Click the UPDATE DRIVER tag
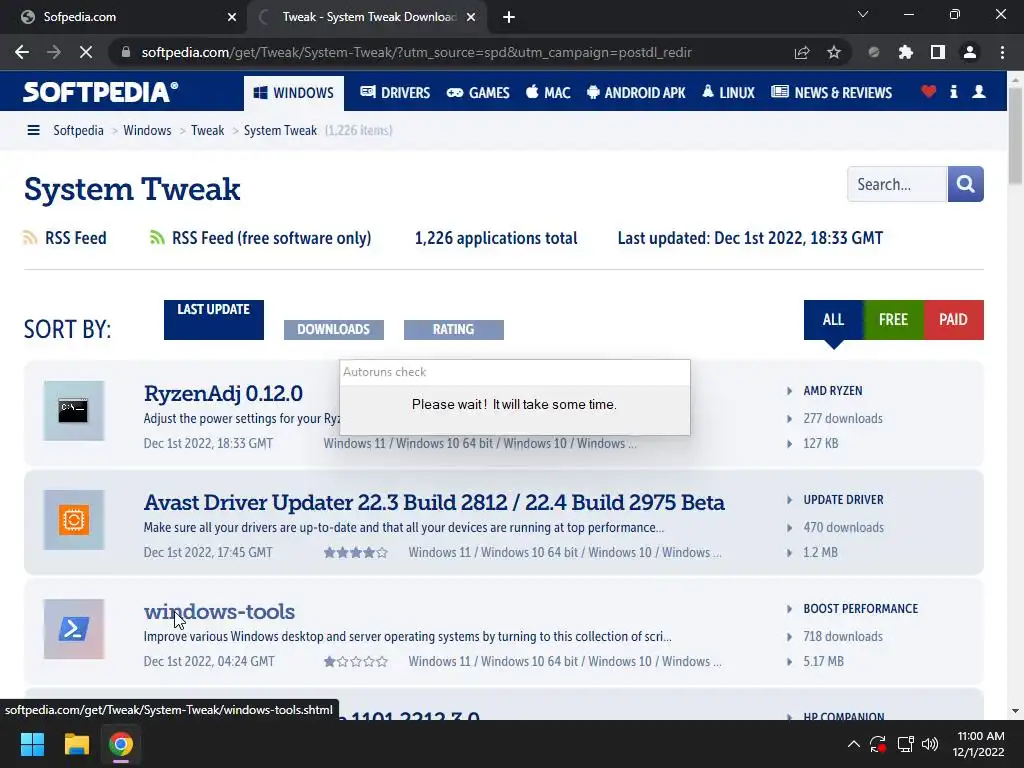 pos(843,500)
